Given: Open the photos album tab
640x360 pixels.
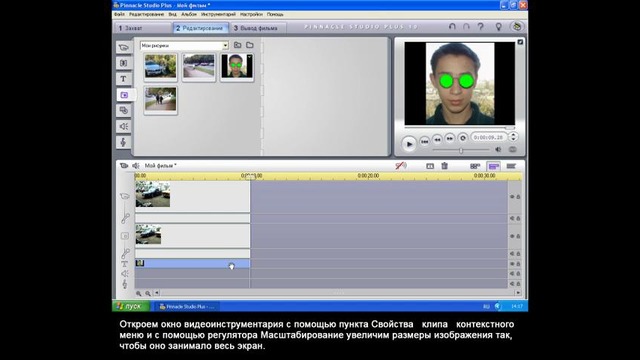Looking at the screenshot, I should click(124, 95).
